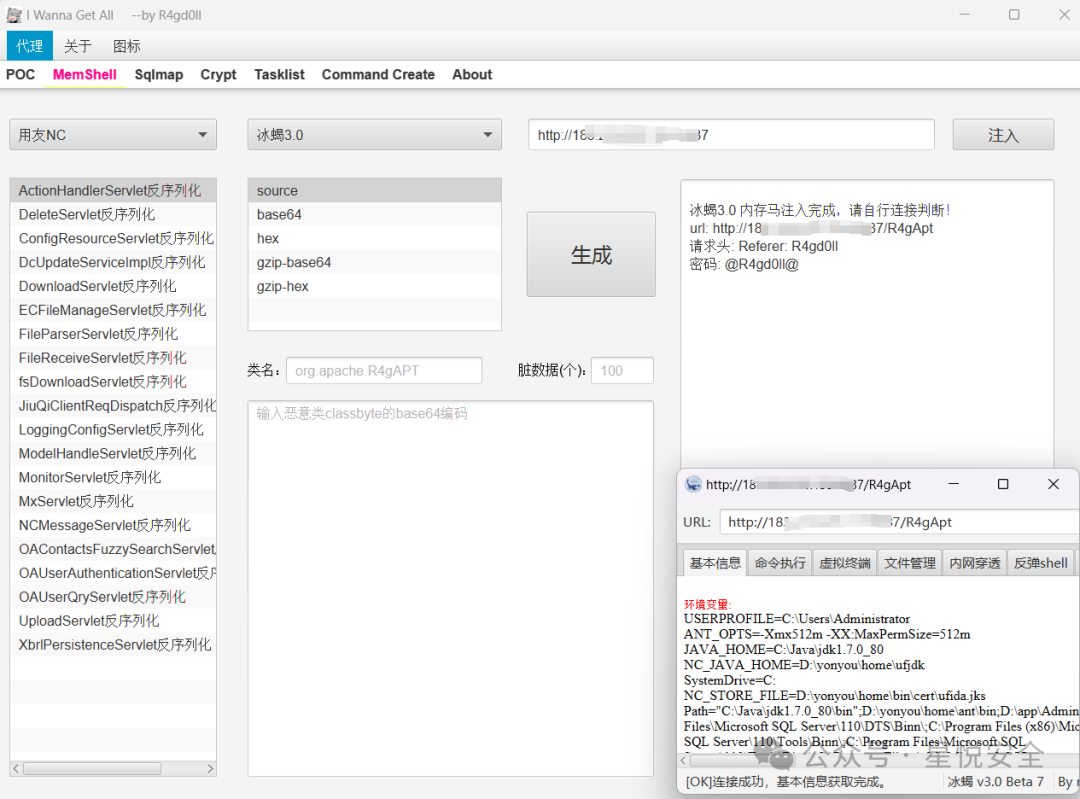Screen dimensions: 1080x799
Task: Click right arrow of servlet list scrollbar
Action: click(210, 769)
